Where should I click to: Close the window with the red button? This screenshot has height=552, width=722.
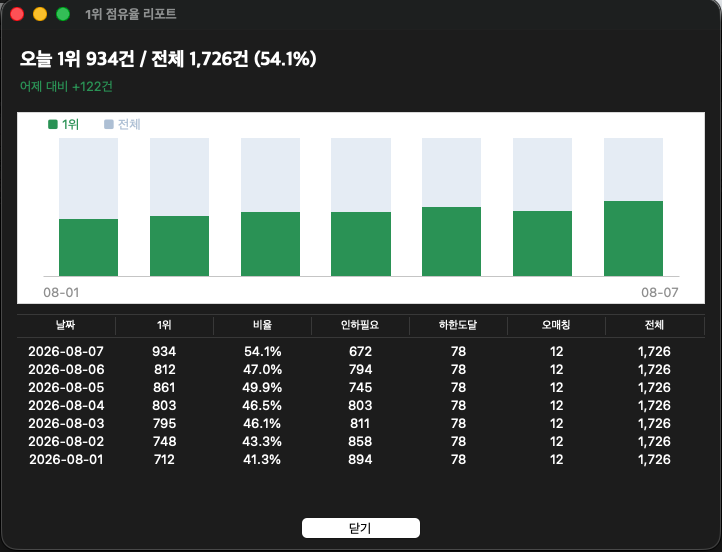tap(17, 14)
